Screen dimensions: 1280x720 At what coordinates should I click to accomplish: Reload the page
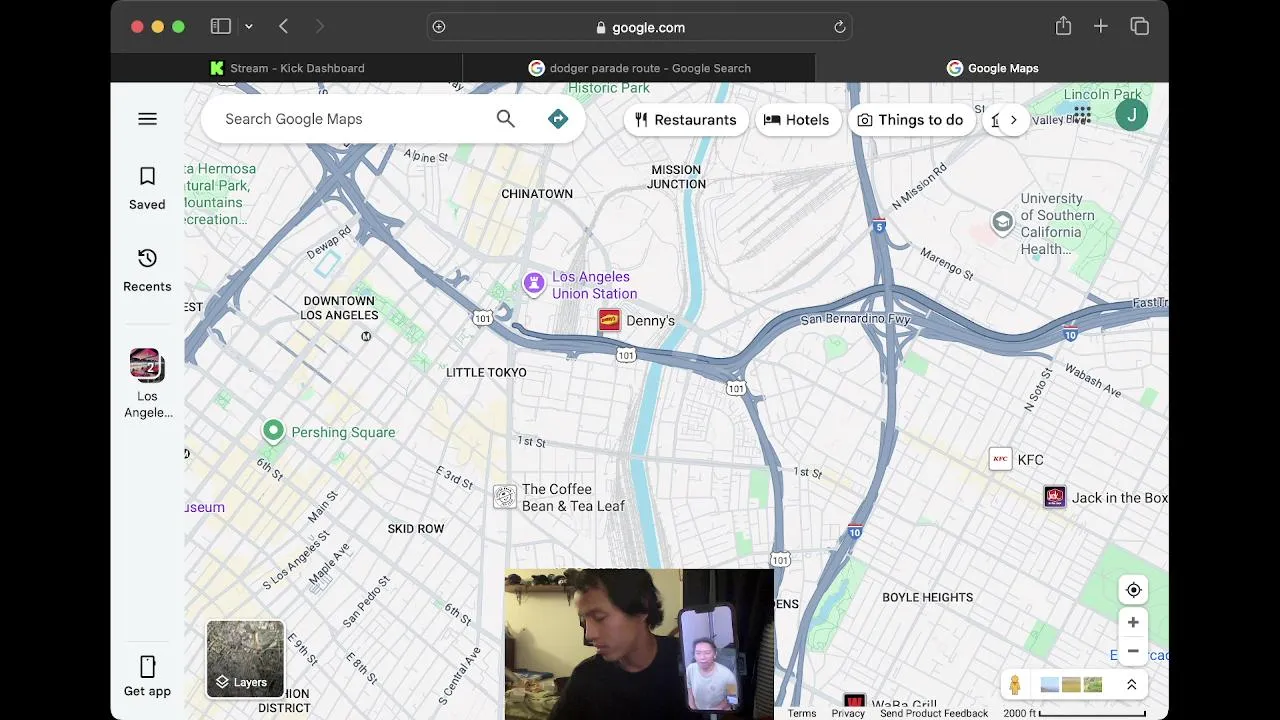[x=840, y=27]
